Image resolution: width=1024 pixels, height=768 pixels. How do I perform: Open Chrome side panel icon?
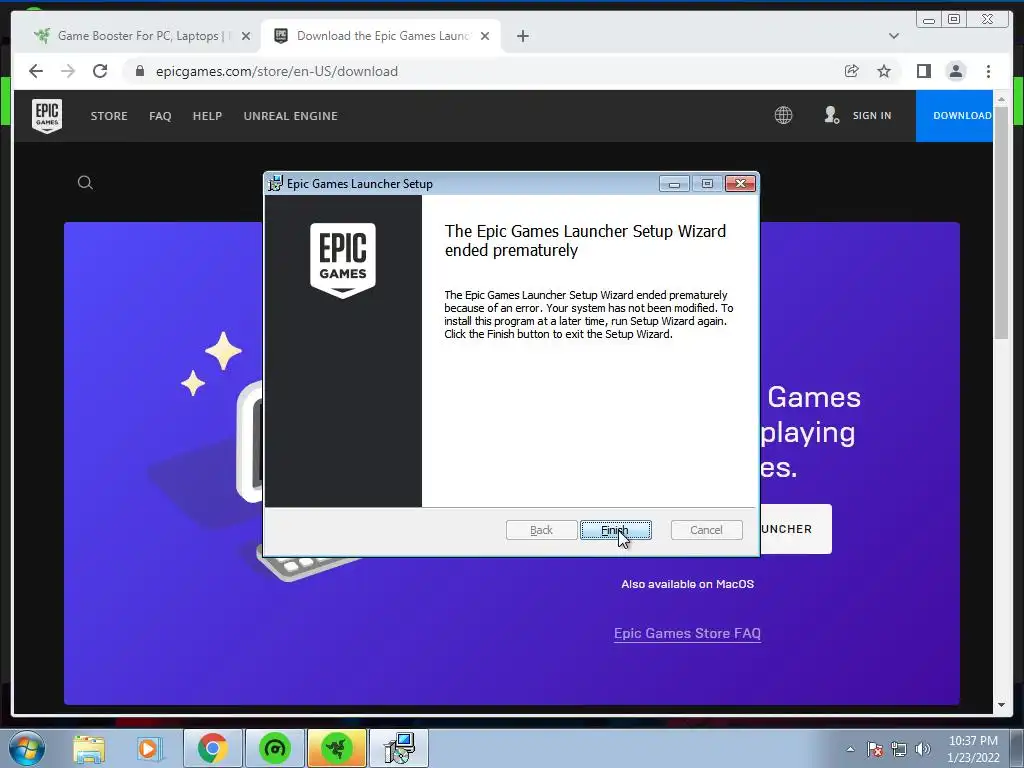tap(923, 71)
